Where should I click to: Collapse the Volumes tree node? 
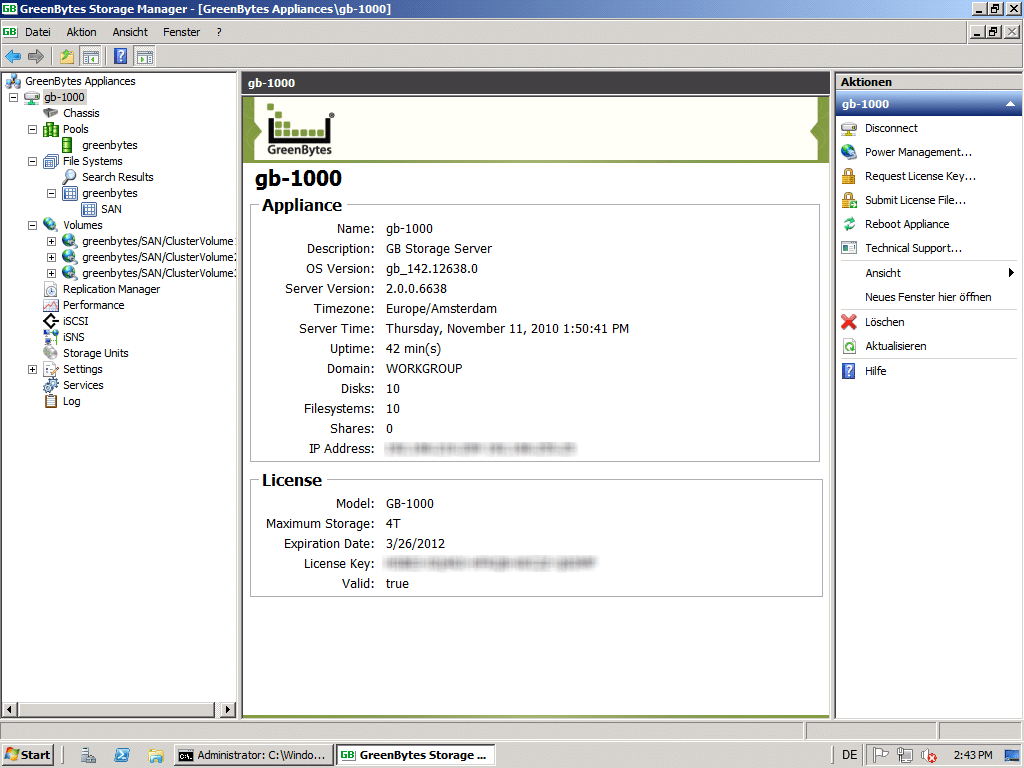point(32,225)
